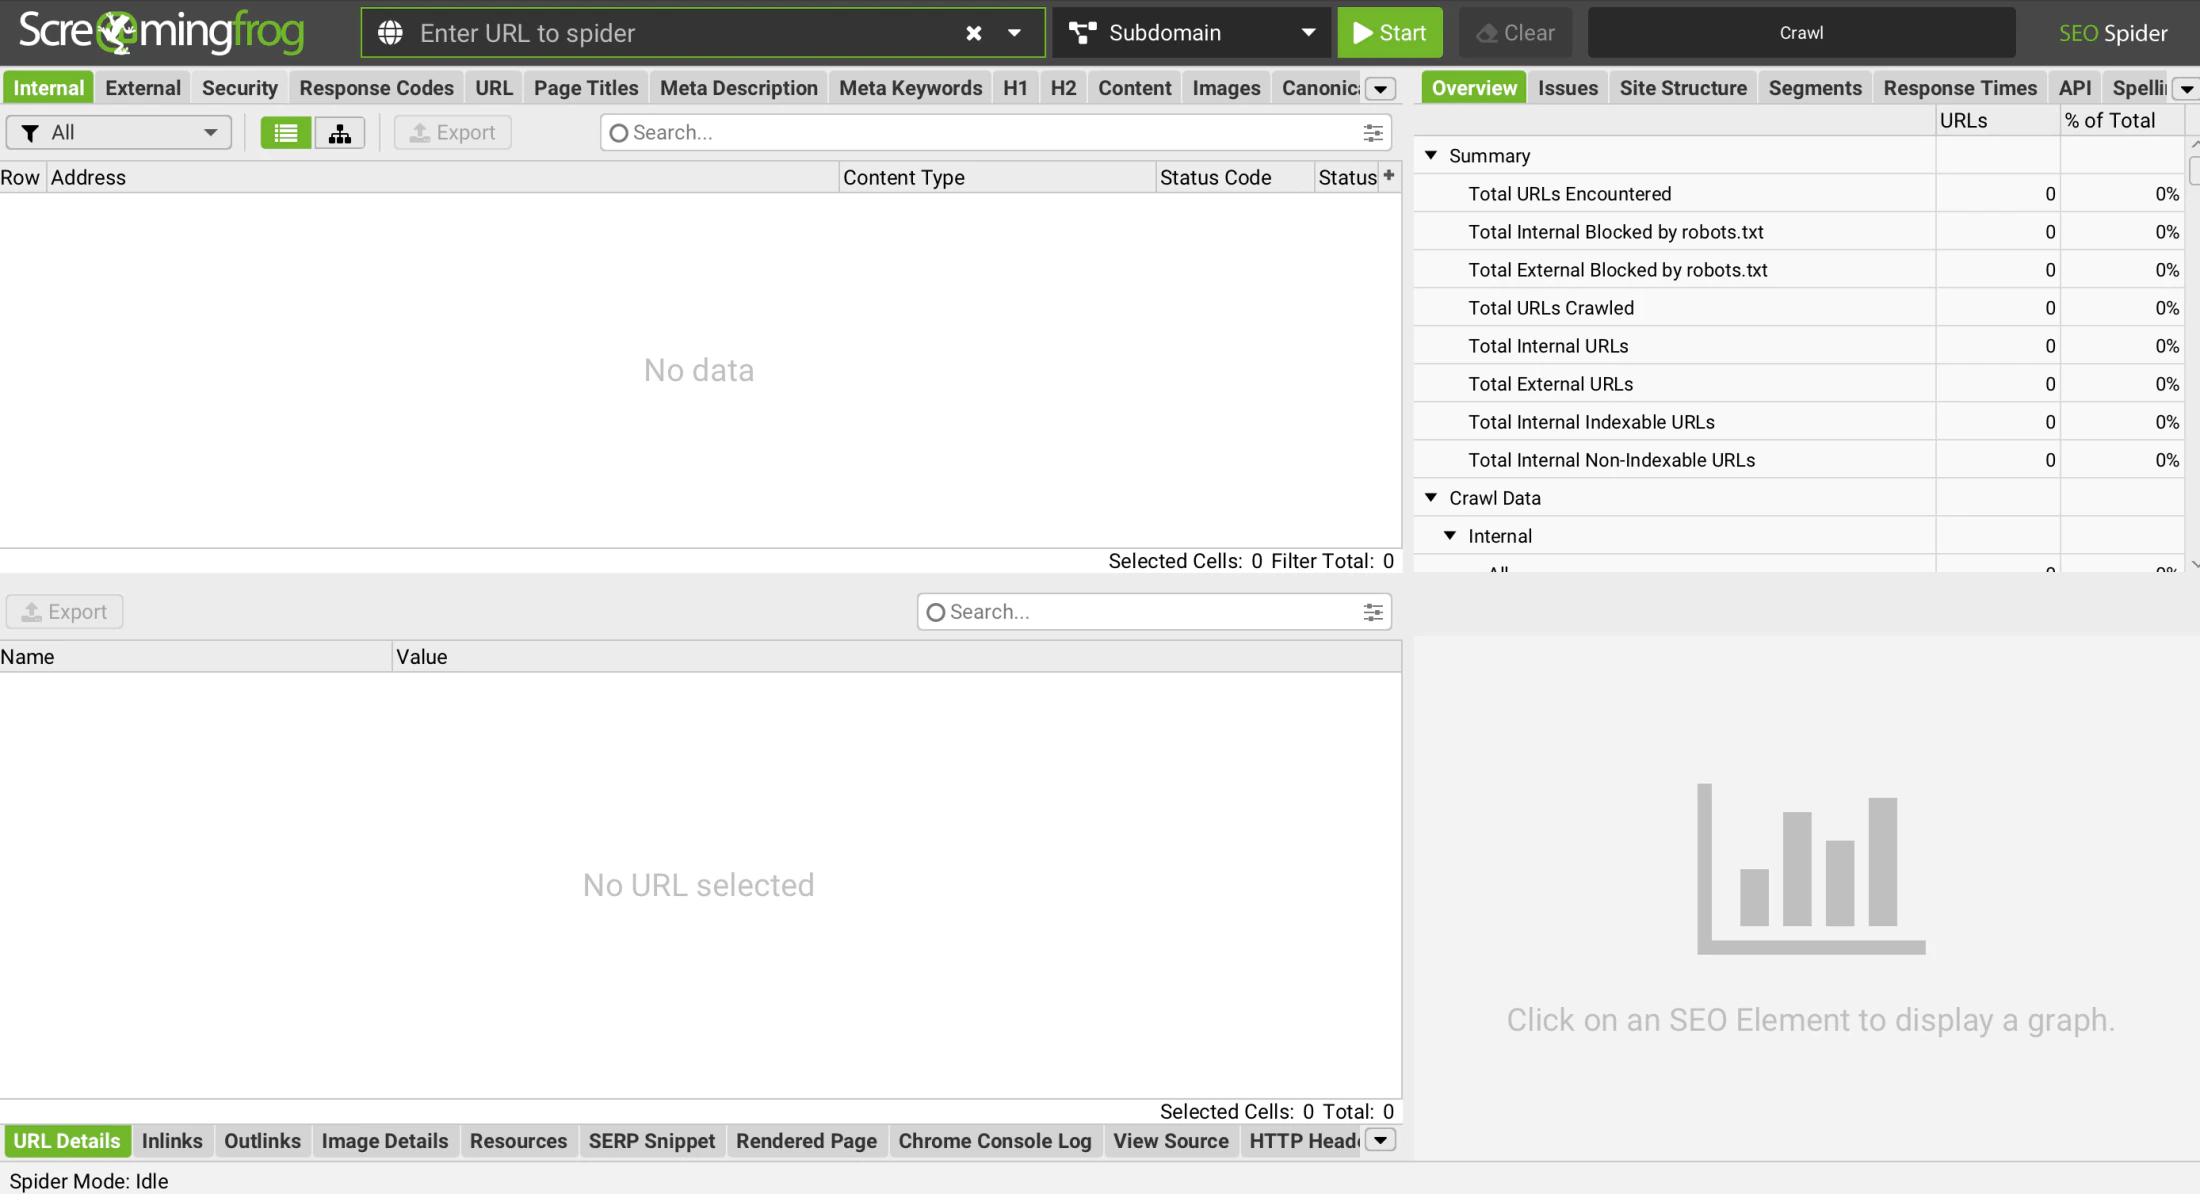The height and width of the screenshot is (1194, 2200).
Task: Sort by Status Code column header
Action: tap(1234, 177)
